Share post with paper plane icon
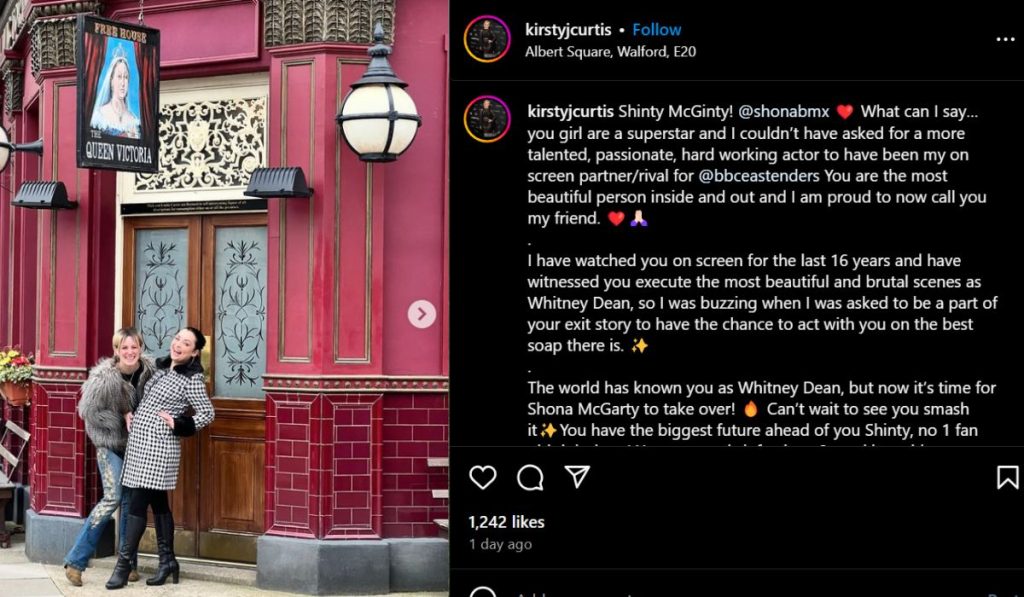 click(577, 477)
